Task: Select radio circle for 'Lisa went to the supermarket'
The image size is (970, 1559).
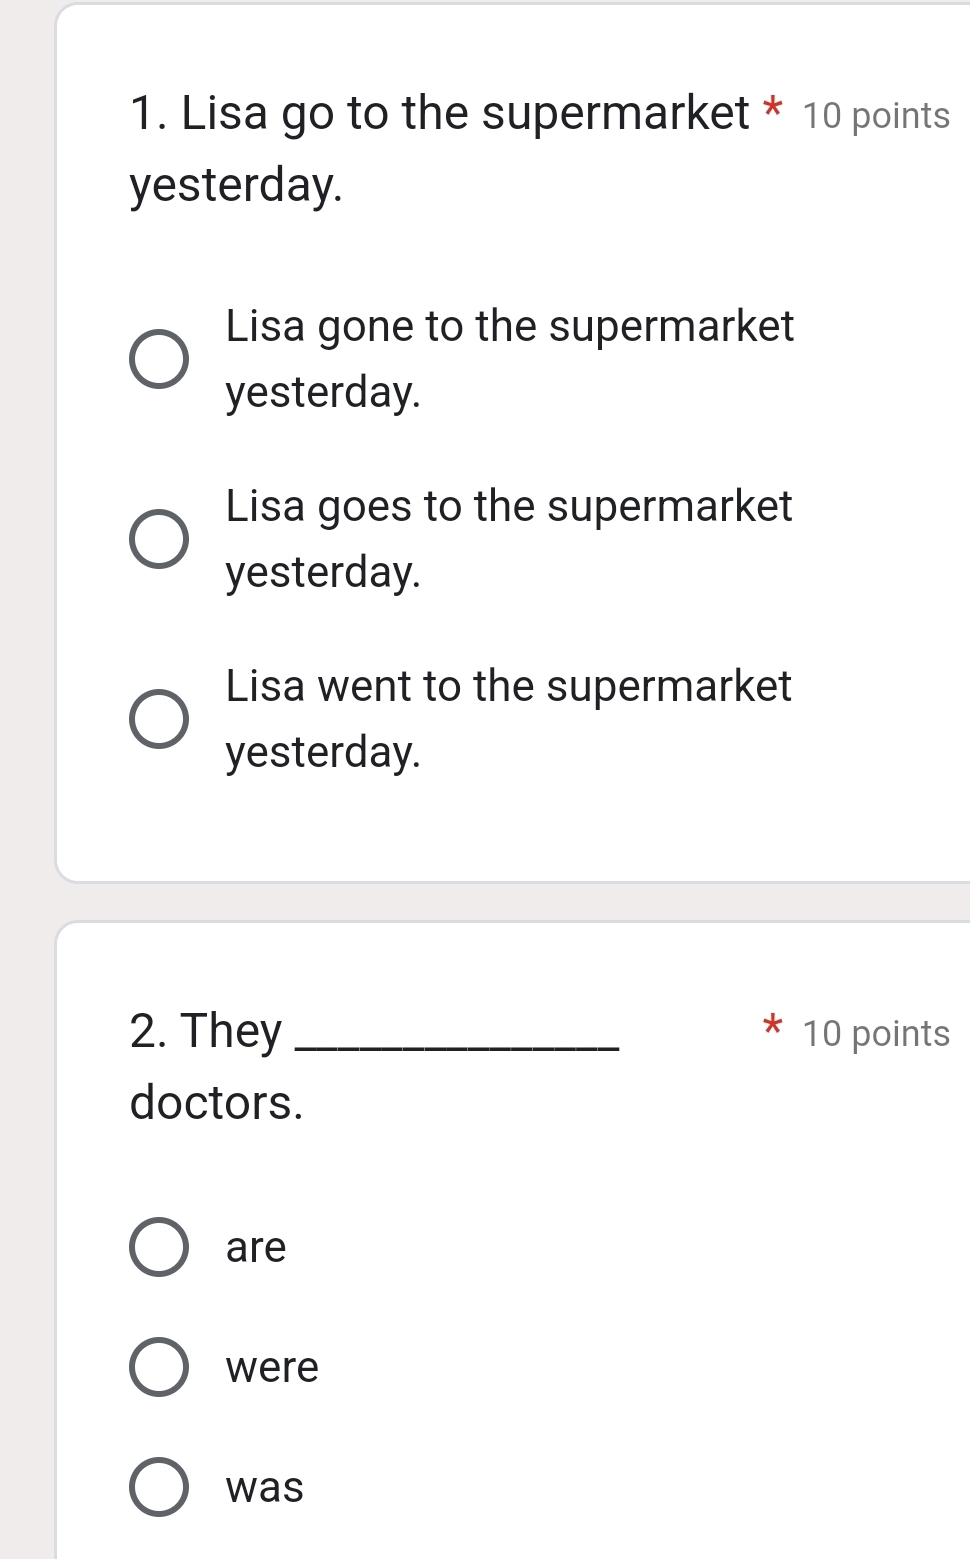Action: coord(159,719)
